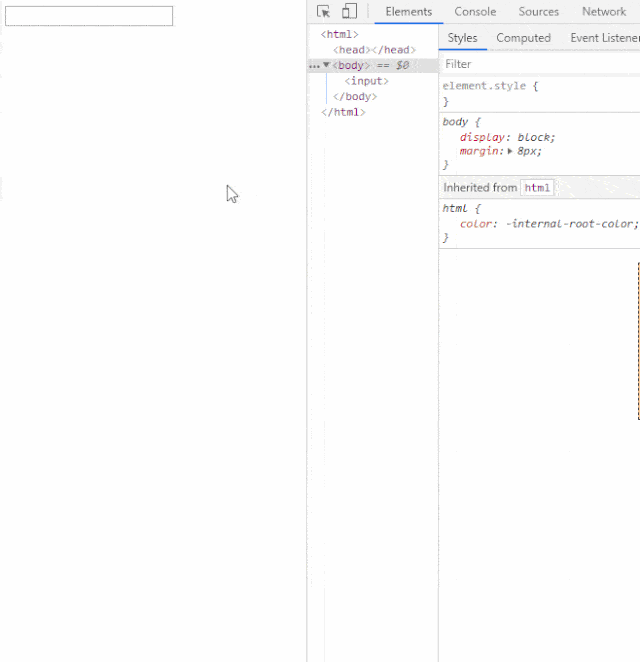Click the html inherited-from link
The height and width of the screenshot is (662, 640).
537,188
